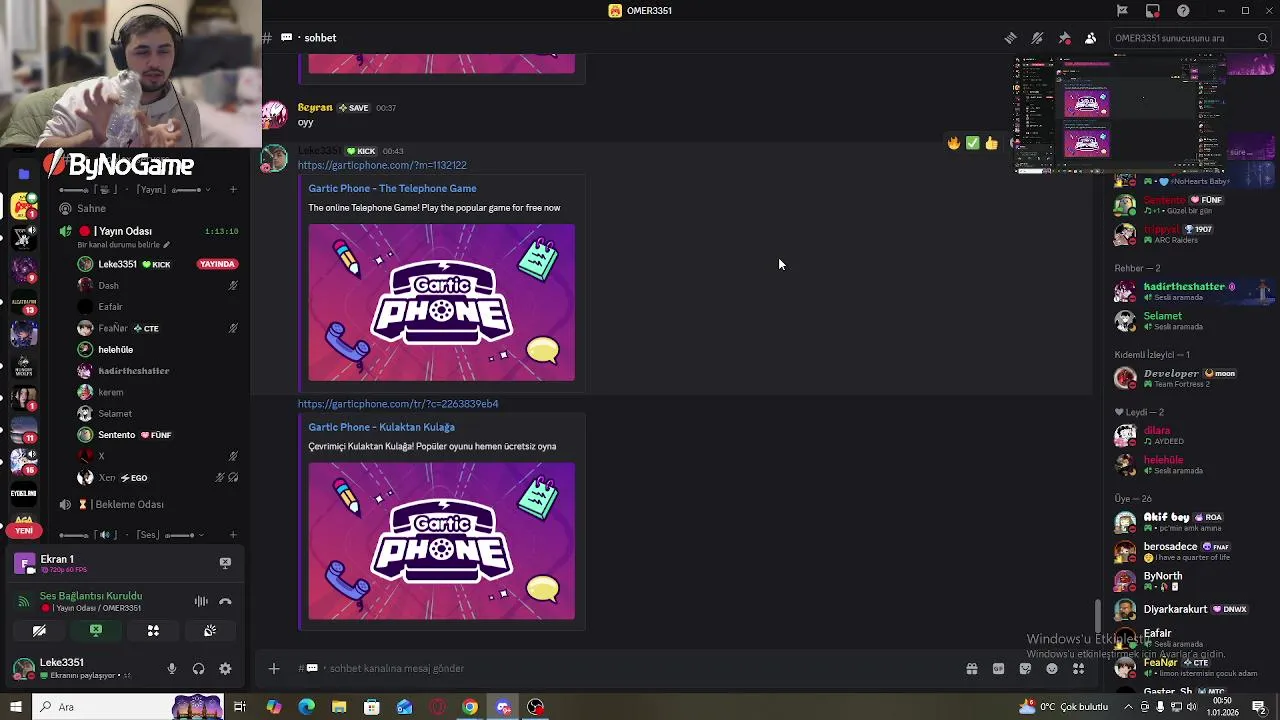This screenshot has width=1280, height=720.
Task: Toggle camera on in voice panel
Action: pyautogui.click(x=39, y=631)
